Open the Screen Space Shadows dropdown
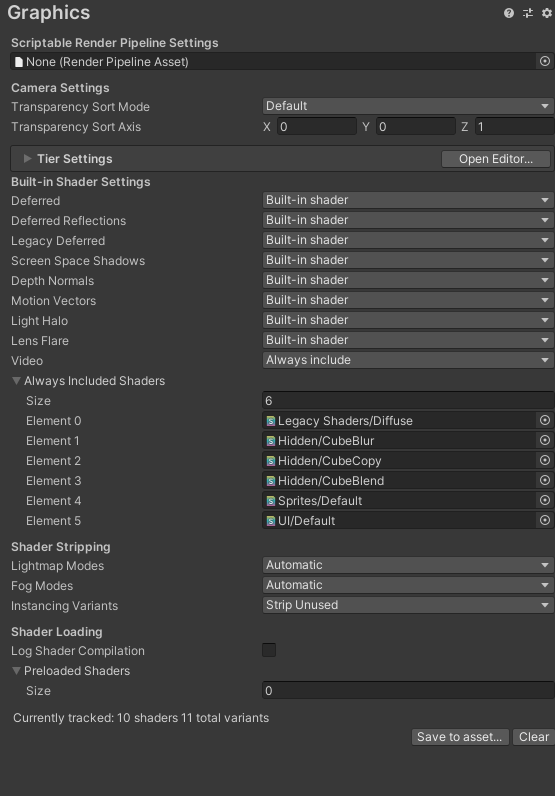Viewport: 555px width, 796px height. 408,260
